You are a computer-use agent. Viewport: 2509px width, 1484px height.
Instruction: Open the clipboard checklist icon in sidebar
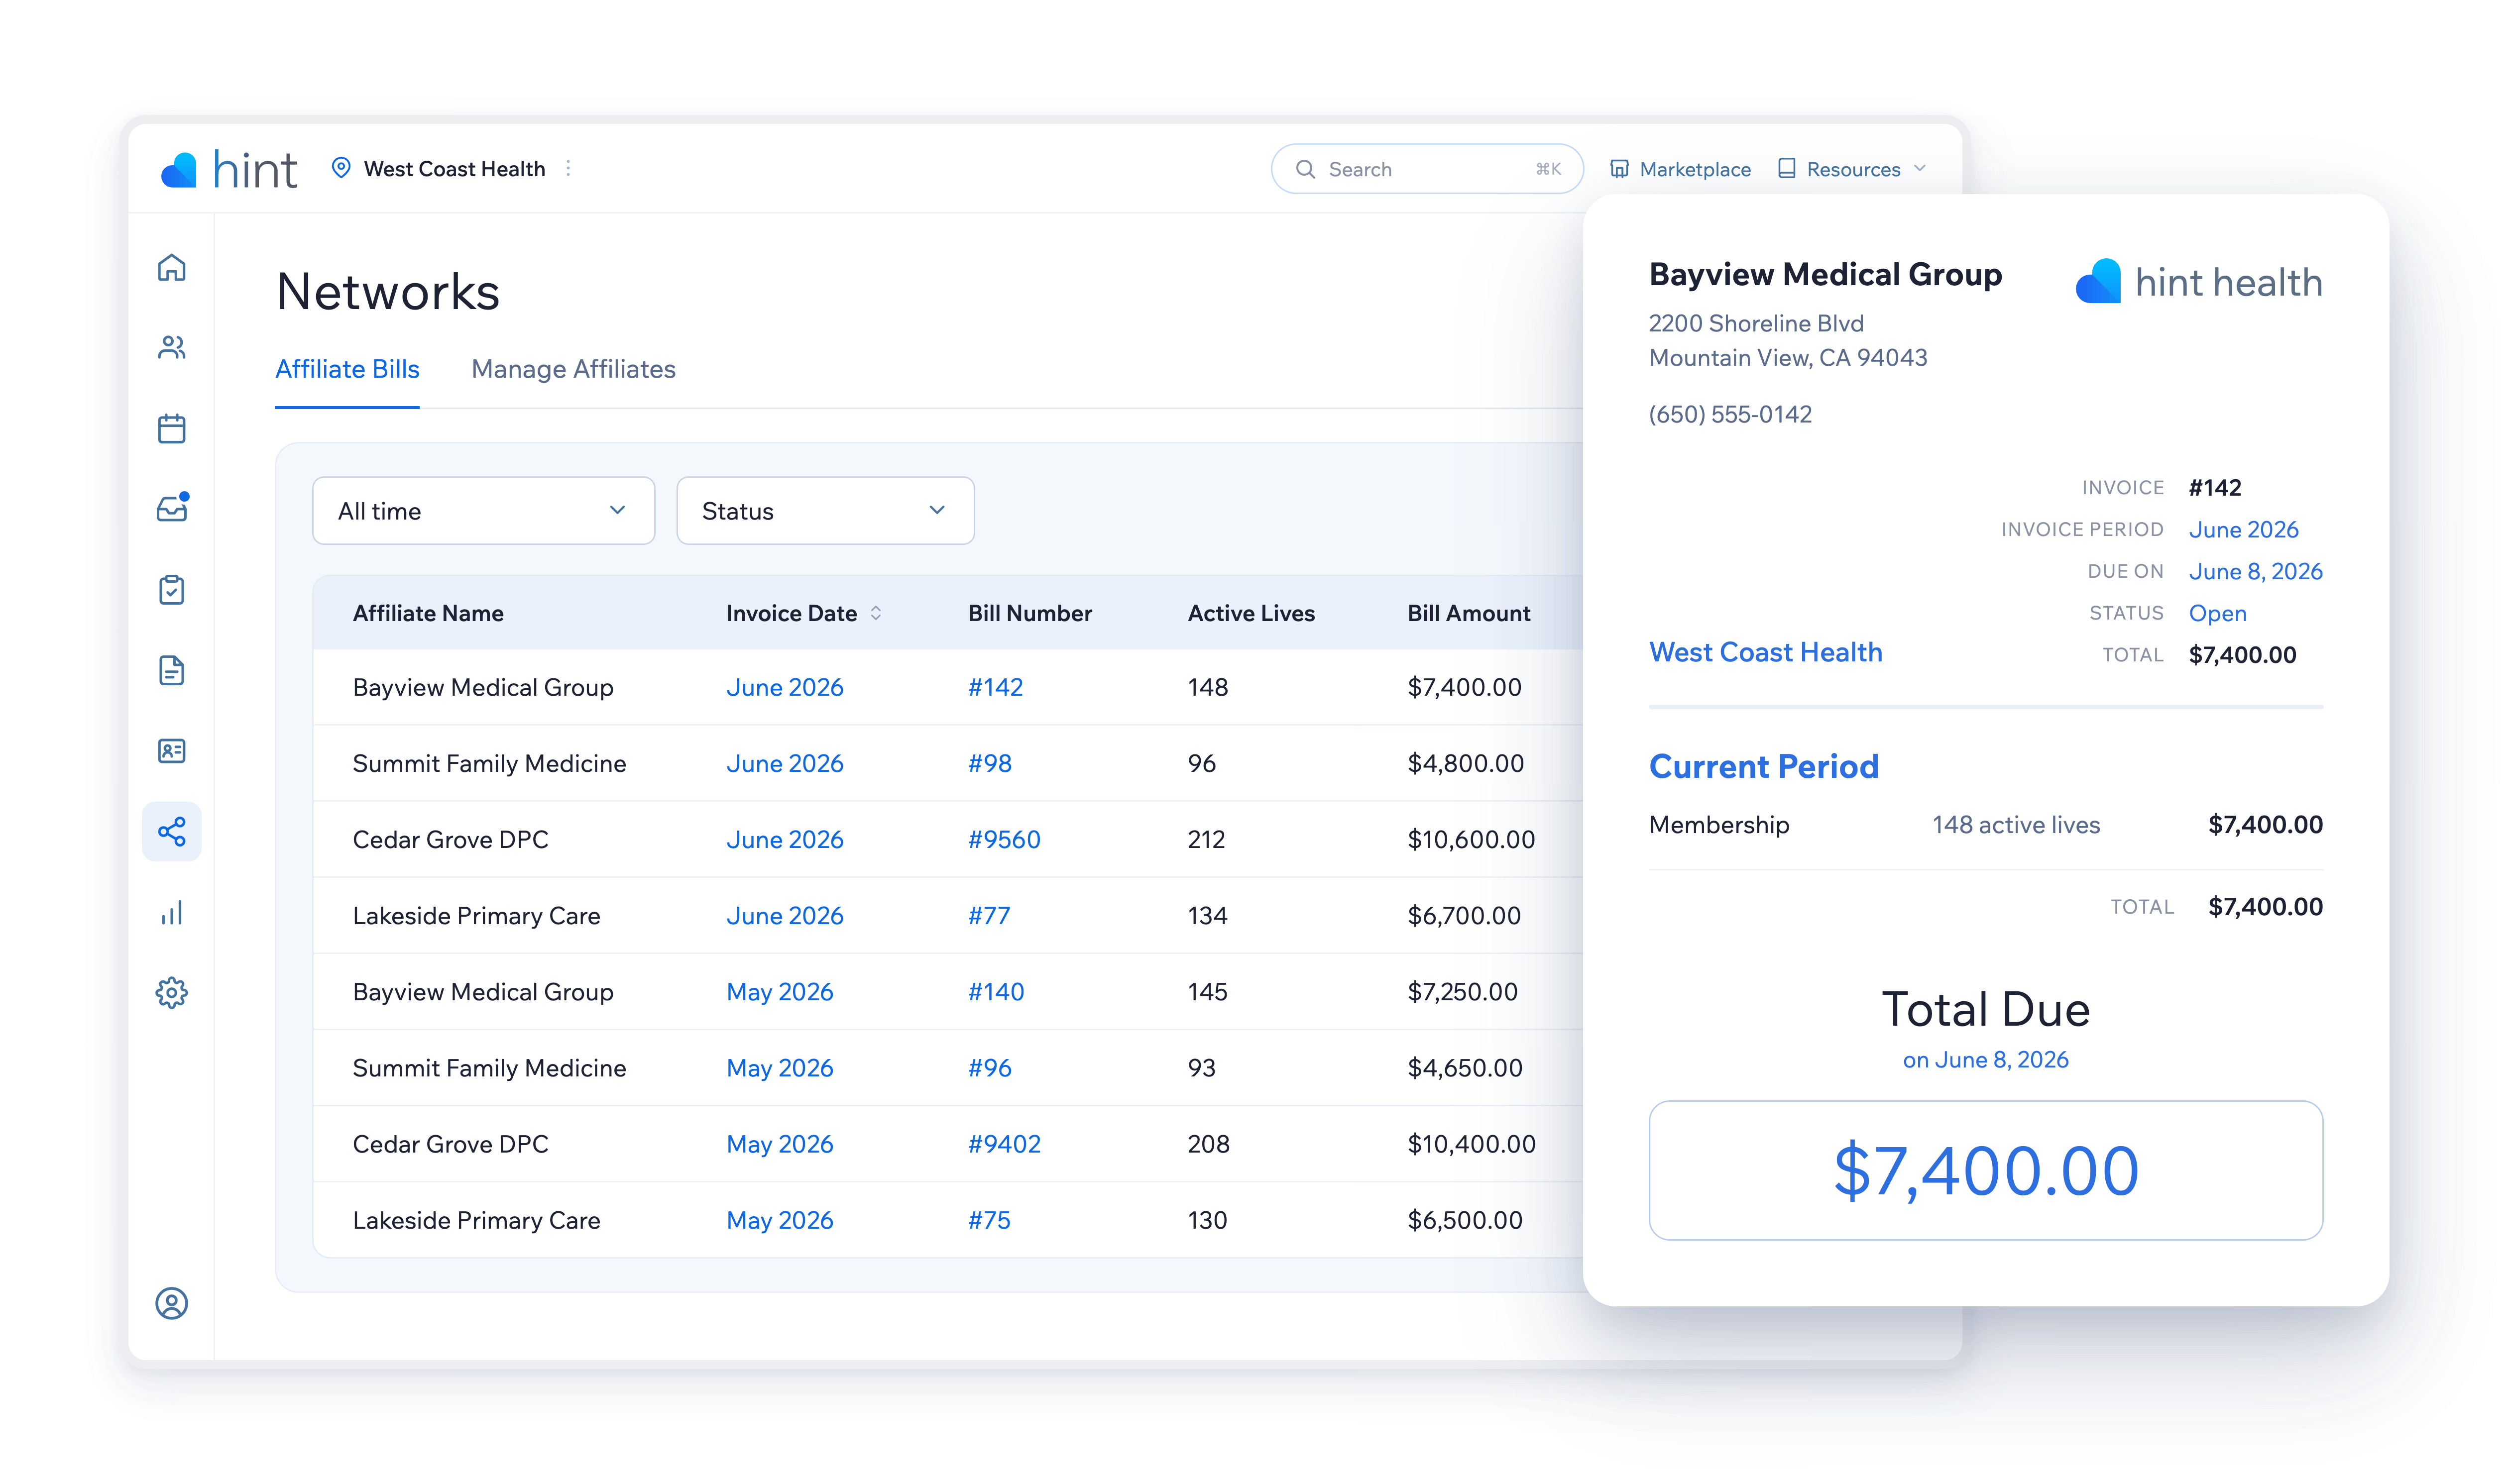[x=172, y=590]
